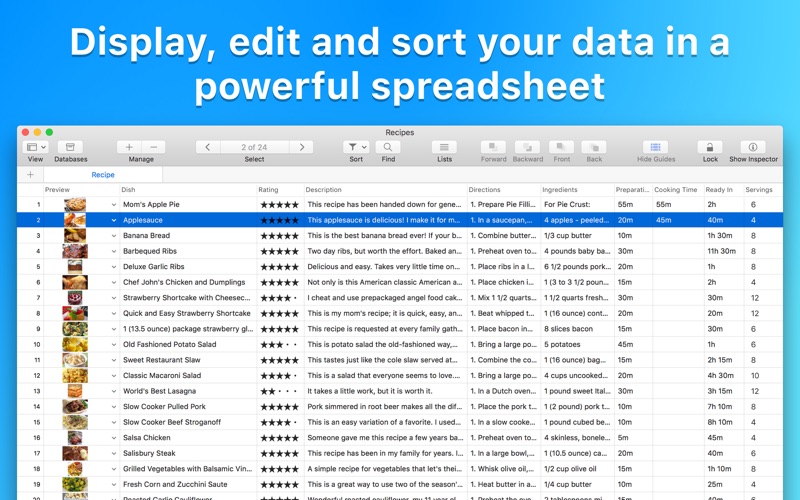Click the Backward arrange icon
Image resolution: width=800 pixels, height=500 pixels.
528,147
